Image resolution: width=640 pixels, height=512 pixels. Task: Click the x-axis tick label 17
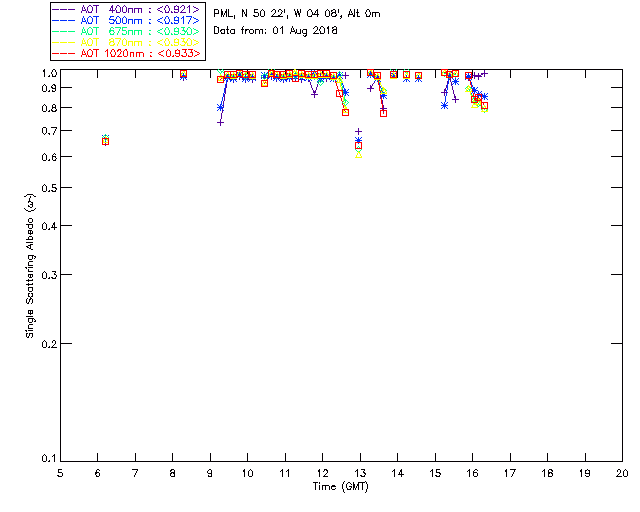[510, 474]
